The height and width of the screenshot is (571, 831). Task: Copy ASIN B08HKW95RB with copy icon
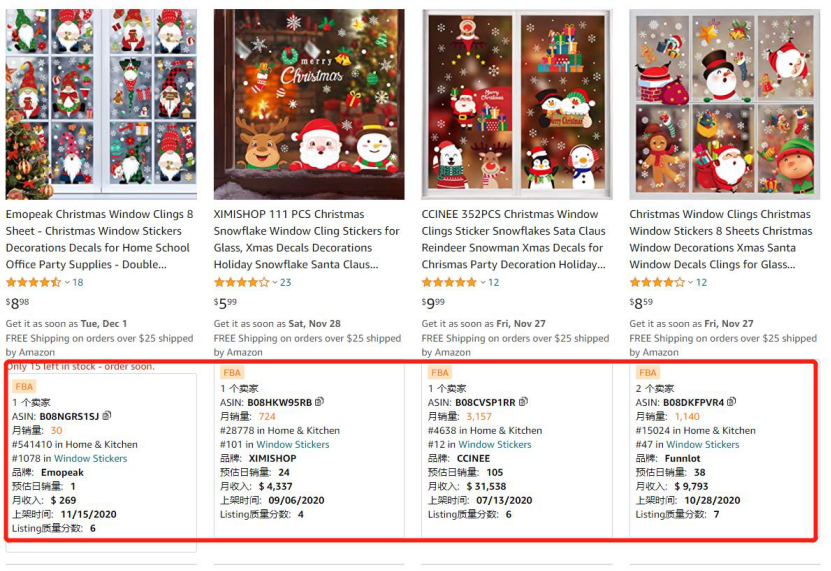point(319,402)
